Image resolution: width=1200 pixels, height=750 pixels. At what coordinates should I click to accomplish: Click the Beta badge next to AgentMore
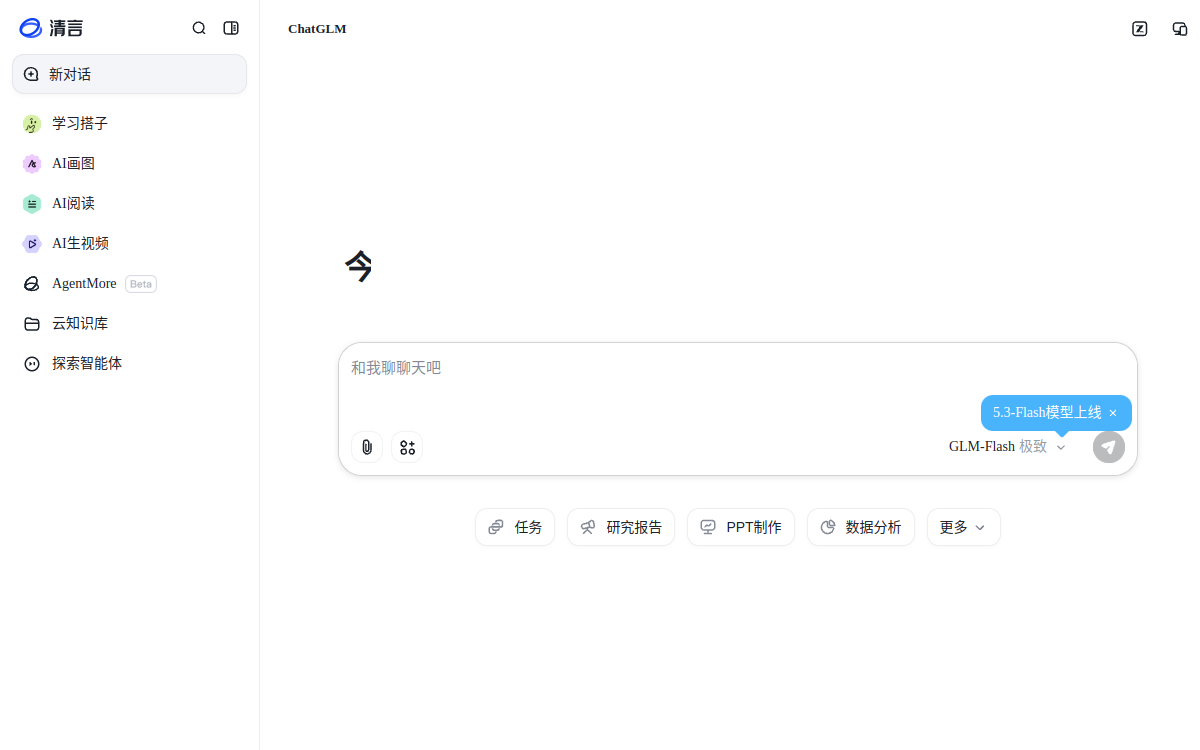[141, 284]
